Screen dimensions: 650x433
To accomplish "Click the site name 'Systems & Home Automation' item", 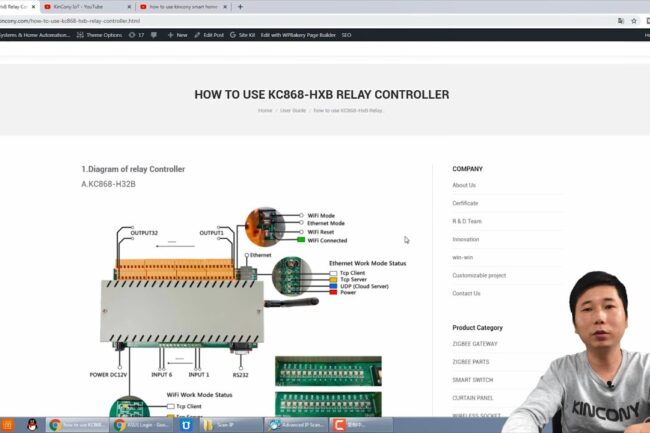I will (x=35, y=35).
